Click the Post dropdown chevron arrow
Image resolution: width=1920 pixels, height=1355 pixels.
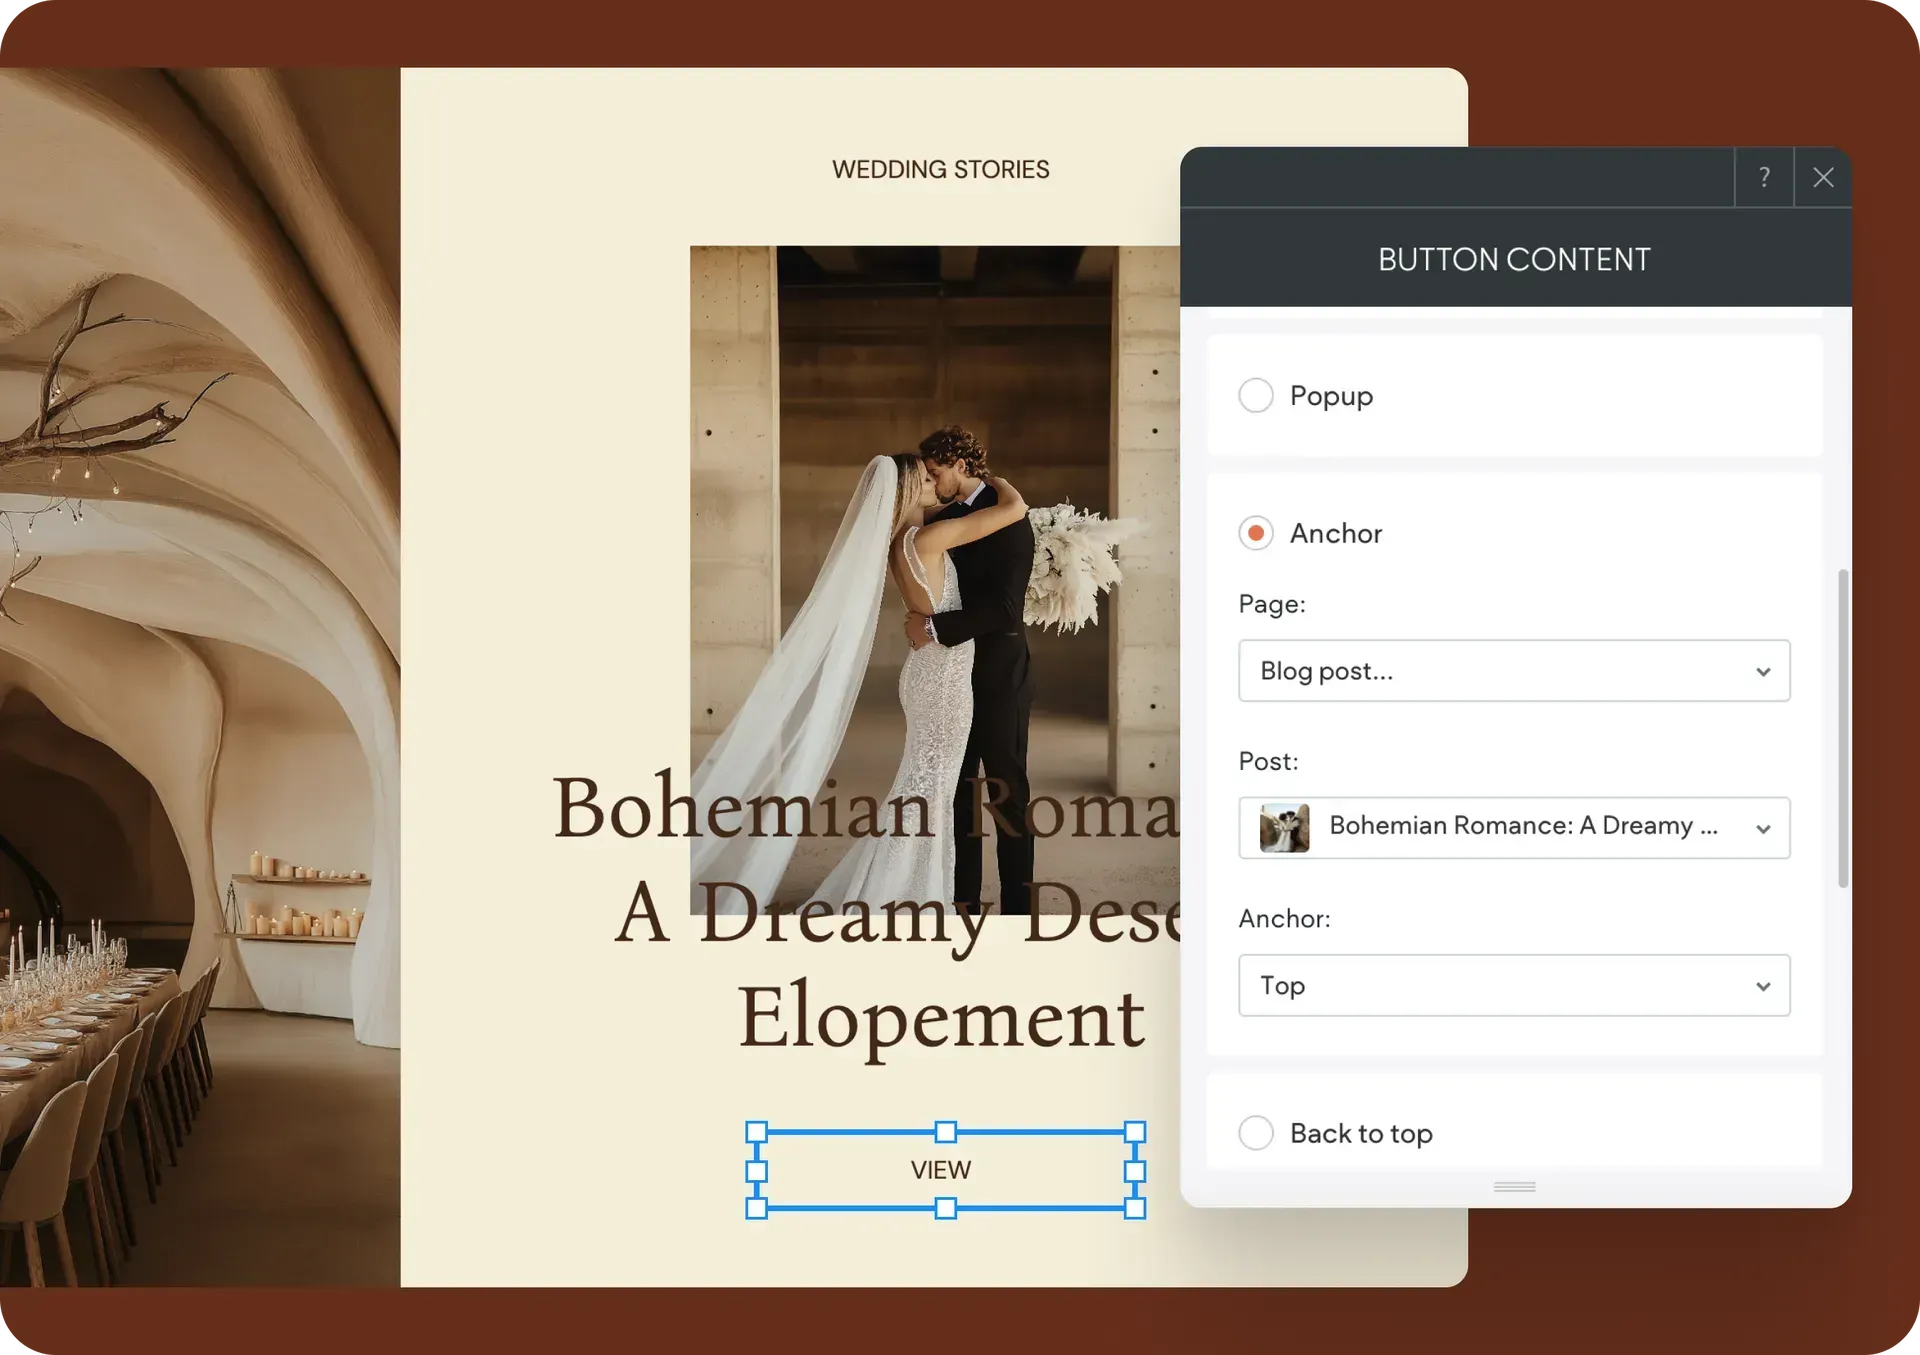pos(1763,829)
